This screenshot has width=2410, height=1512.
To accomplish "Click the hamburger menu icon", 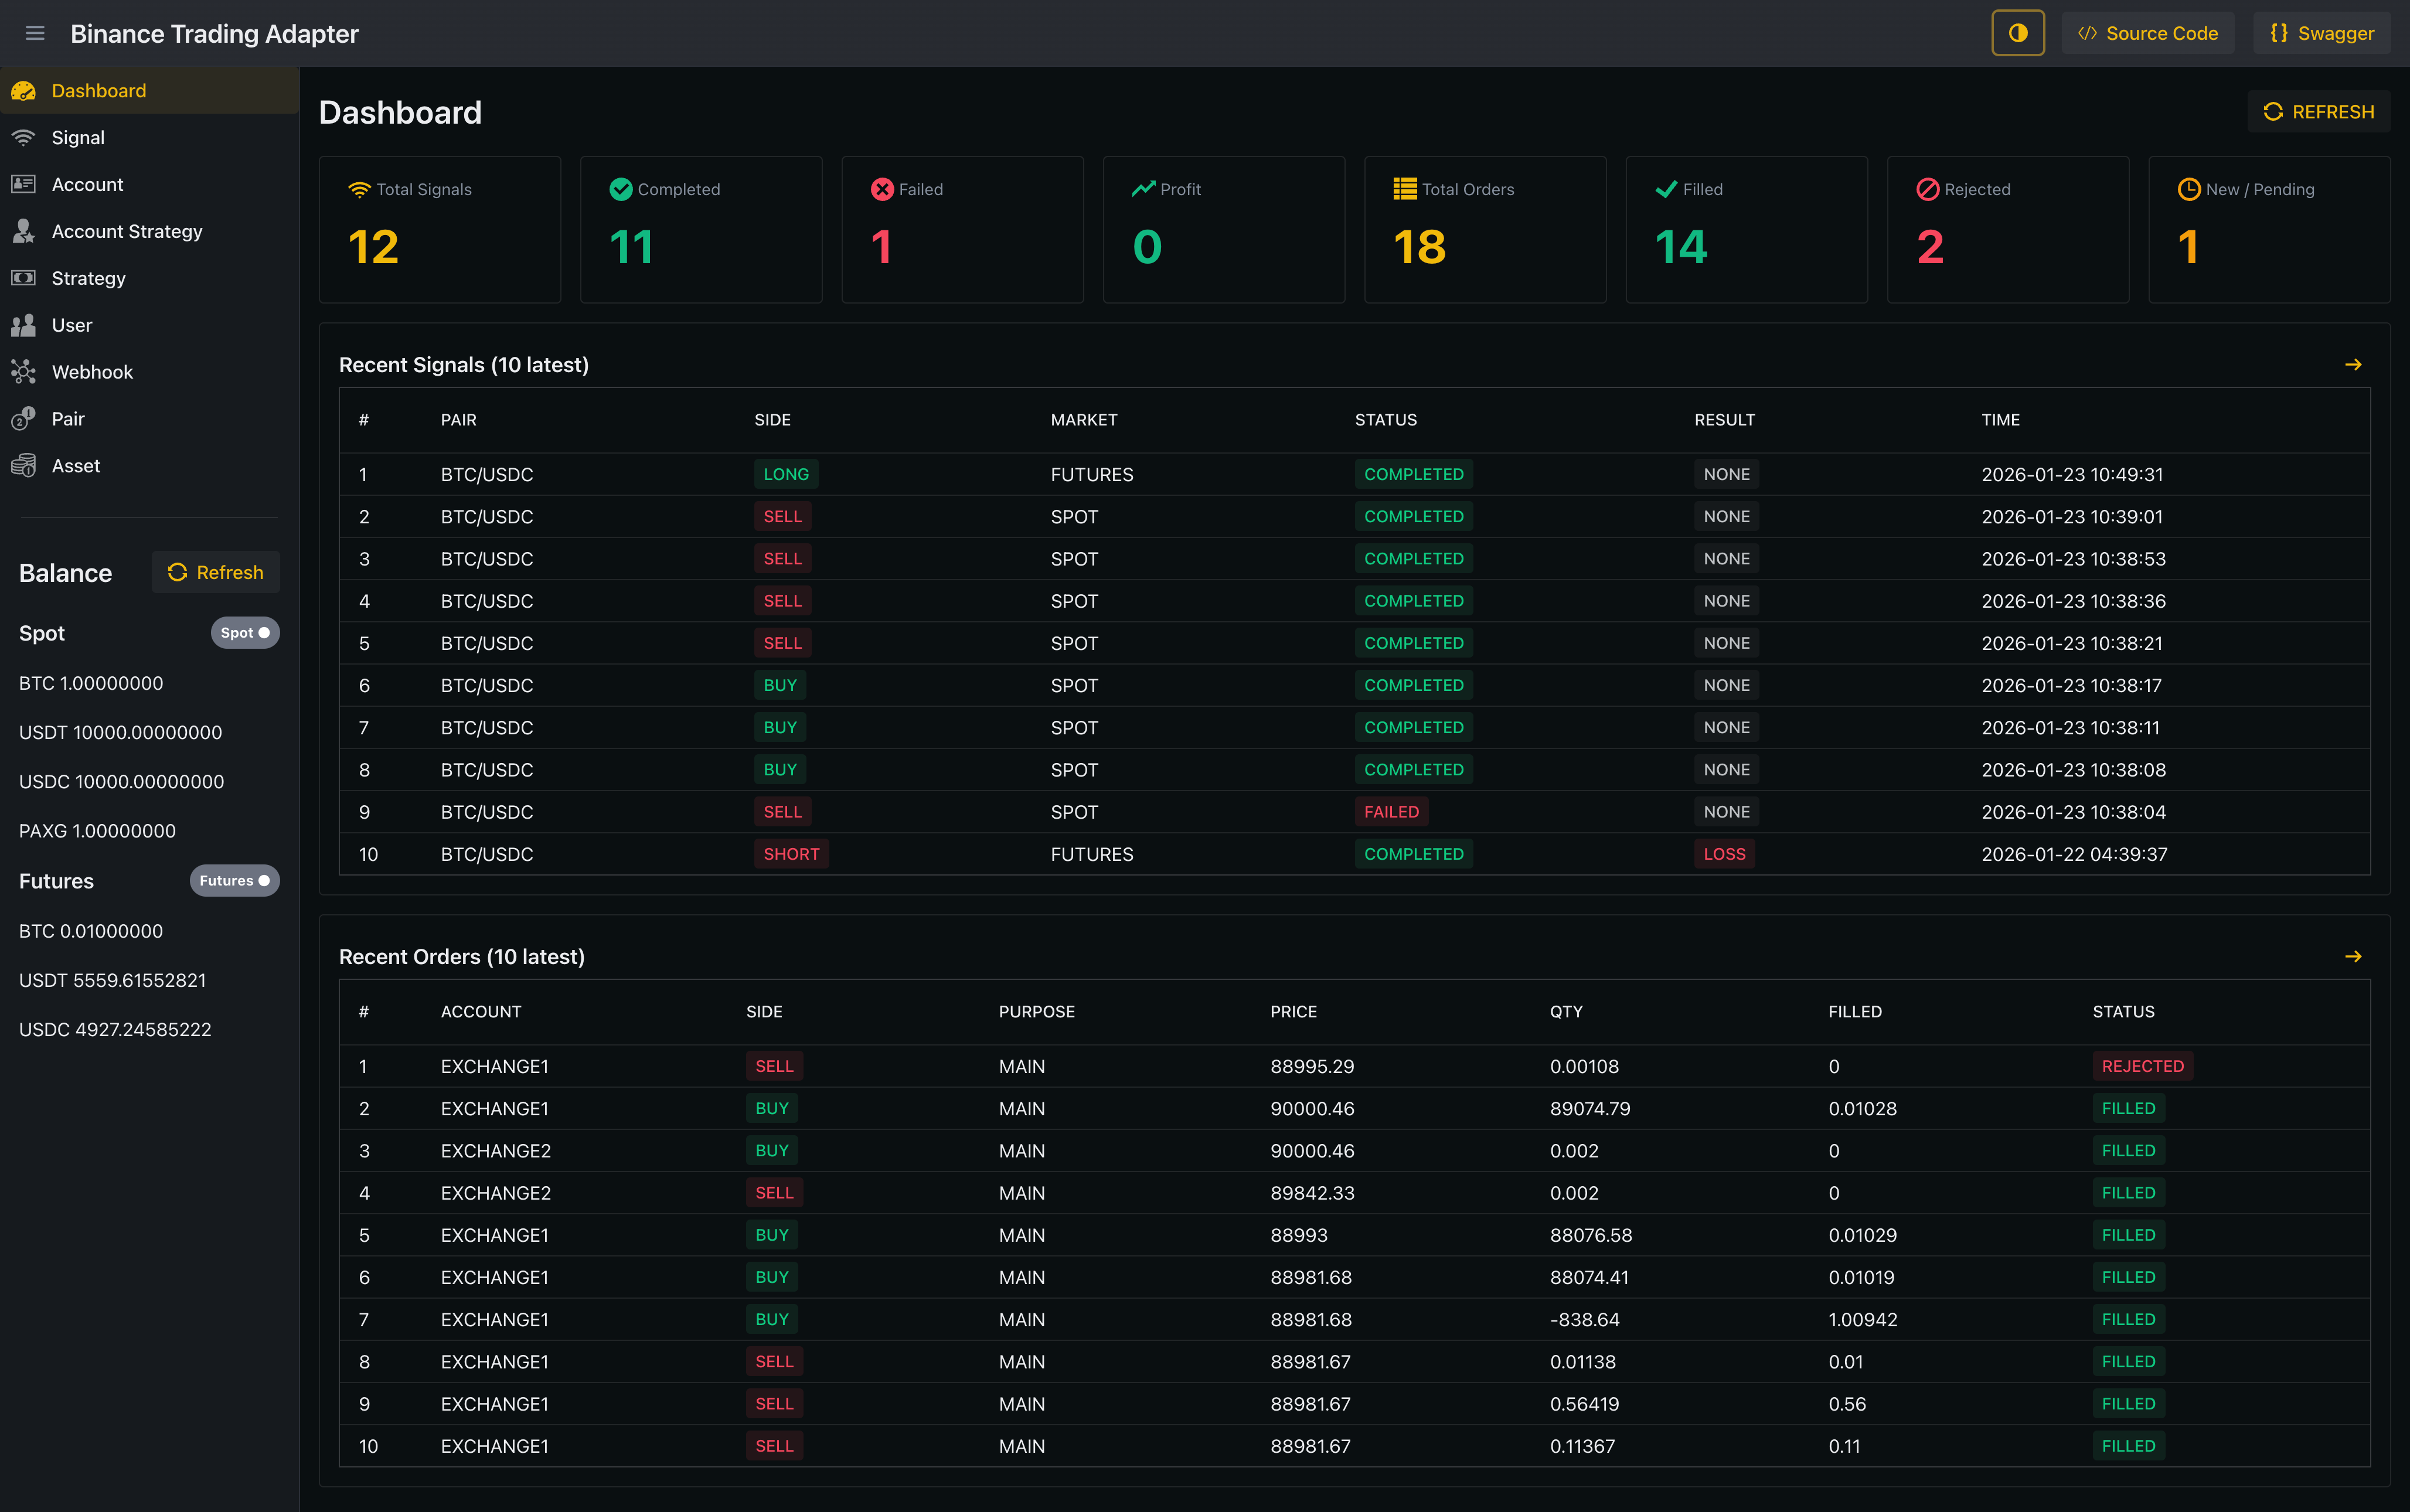I will pyautogui.click(x=35, y=33).
